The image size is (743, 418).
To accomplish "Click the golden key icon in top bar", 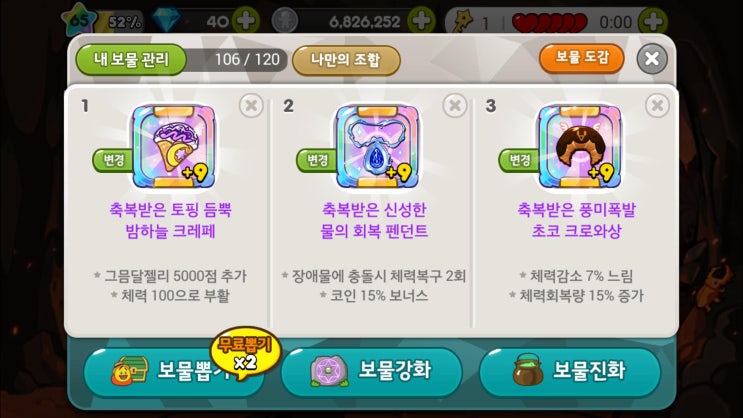I will [x=462, y=21].
